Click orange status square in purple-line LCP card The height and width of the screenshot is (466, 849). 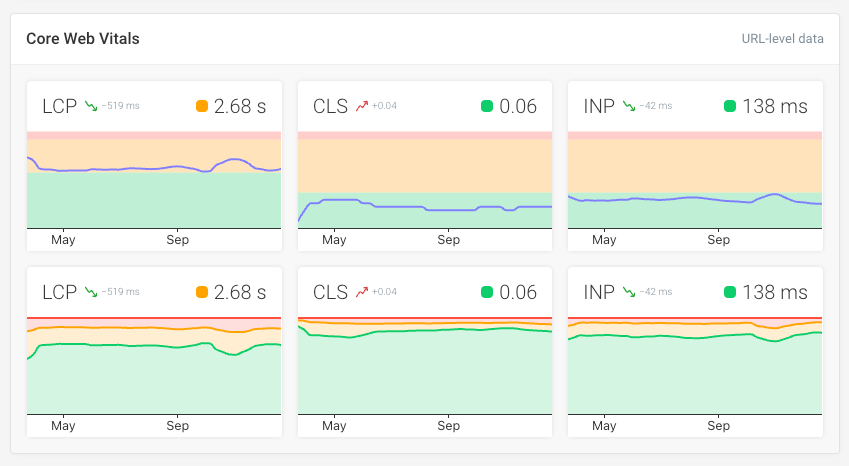point(202,106)
